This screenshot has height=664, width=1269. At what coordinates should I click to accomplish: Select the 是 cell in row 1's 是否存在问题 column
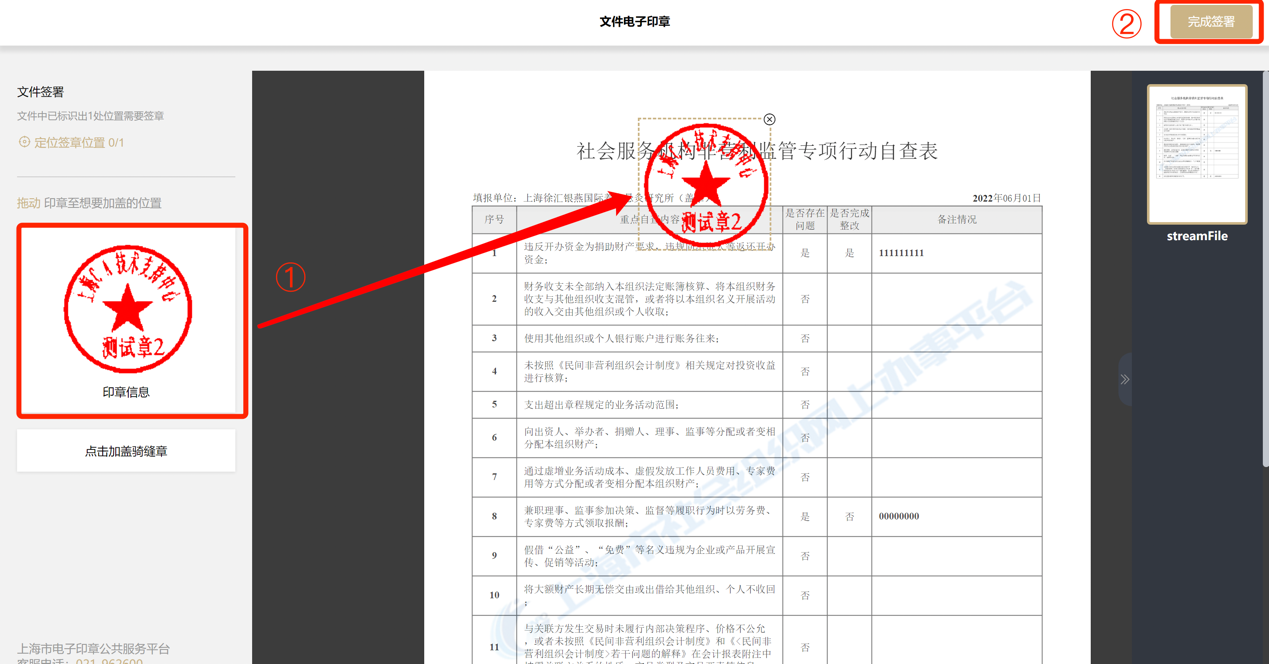point(804,254)
